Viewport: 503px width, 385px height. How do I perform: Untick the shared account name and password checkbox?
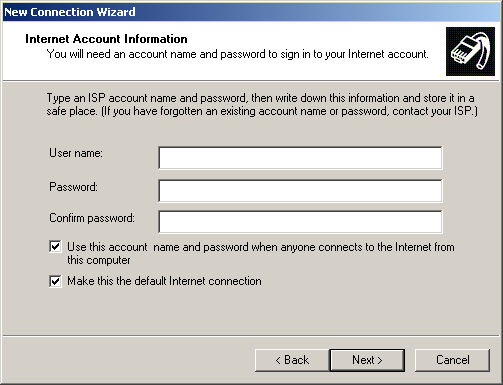(55, 247)
